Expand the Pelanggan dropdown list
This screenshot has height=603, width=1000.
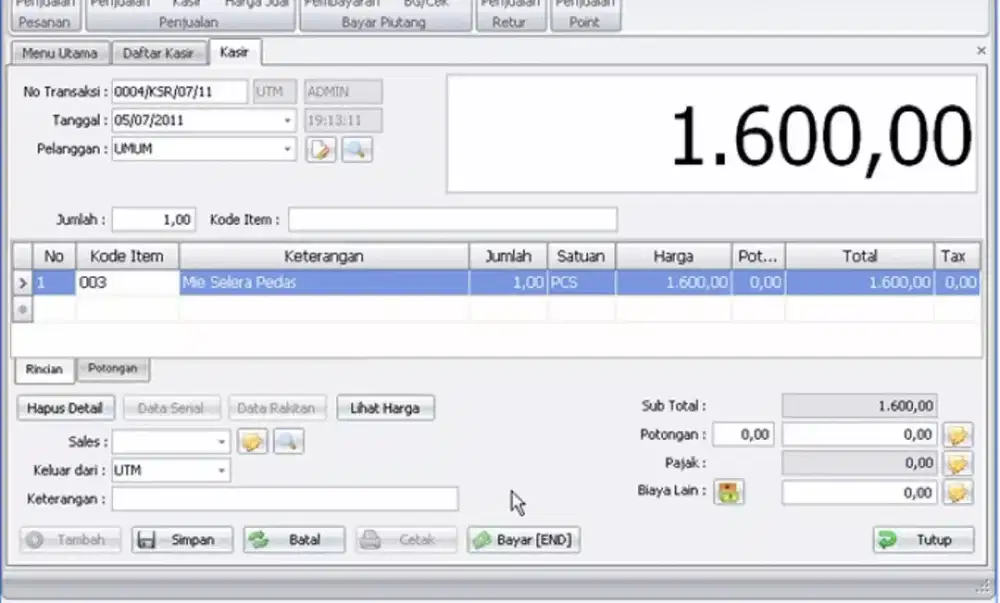tap(288, 149)
